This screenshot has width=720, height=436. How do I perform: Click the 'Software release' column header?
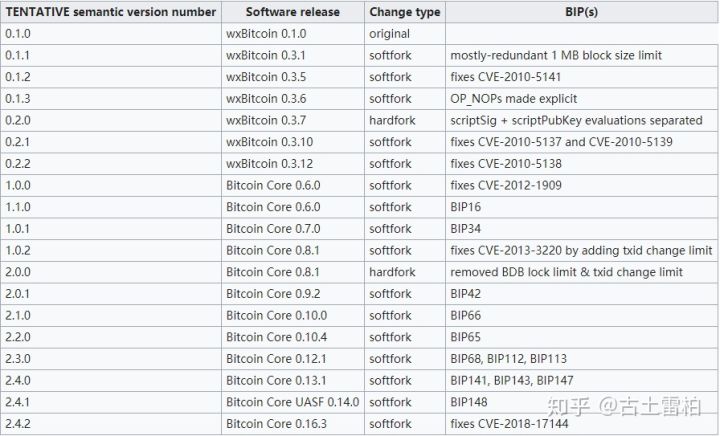click(293, 12)
